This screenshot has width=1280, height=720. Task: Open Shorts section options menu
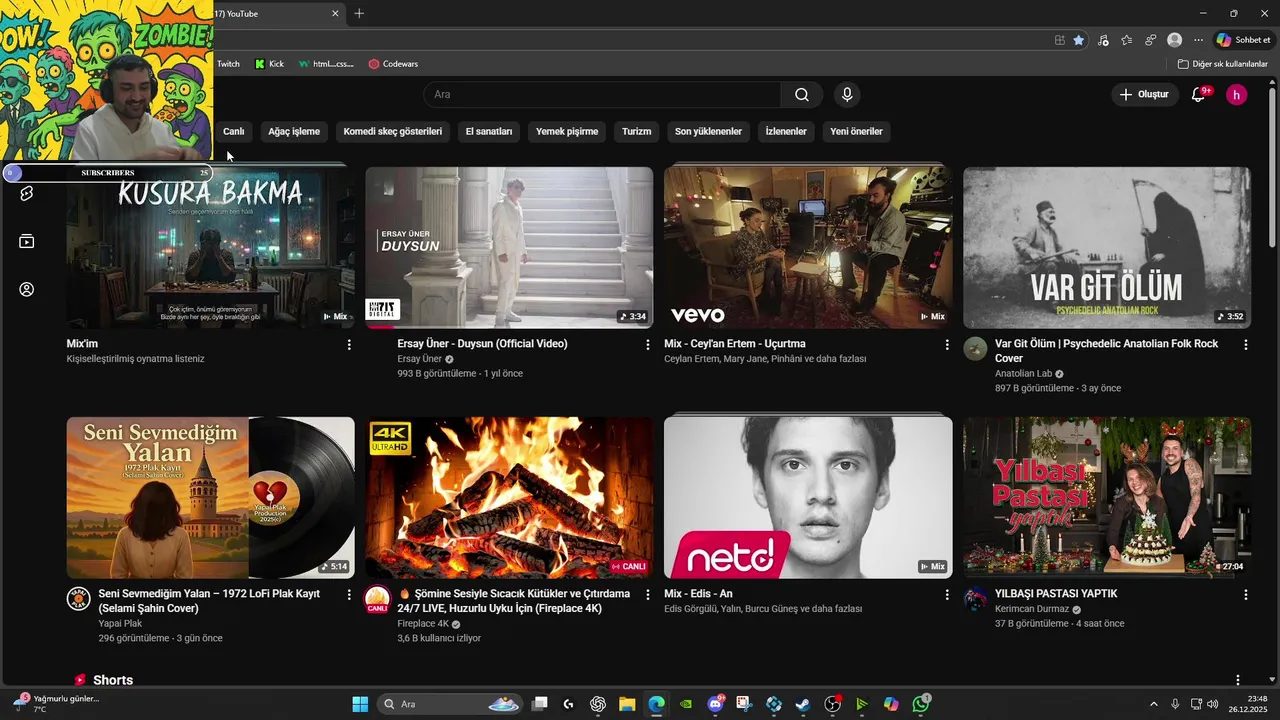click(x=1238, y=680)
